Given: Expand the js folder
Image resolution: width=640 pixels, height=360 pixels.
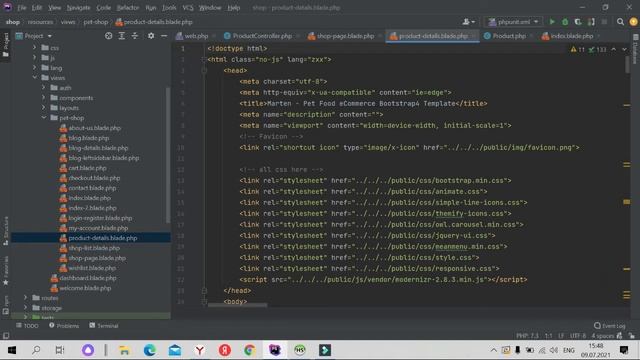Looking at the screenshot, I should (x=35, y=58).
